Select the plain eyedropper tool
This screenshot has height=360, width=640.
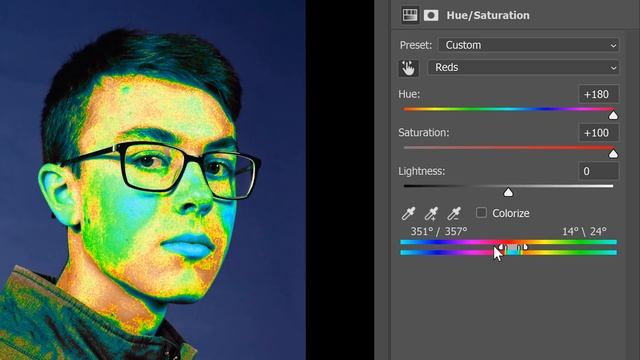coord(408,213)
